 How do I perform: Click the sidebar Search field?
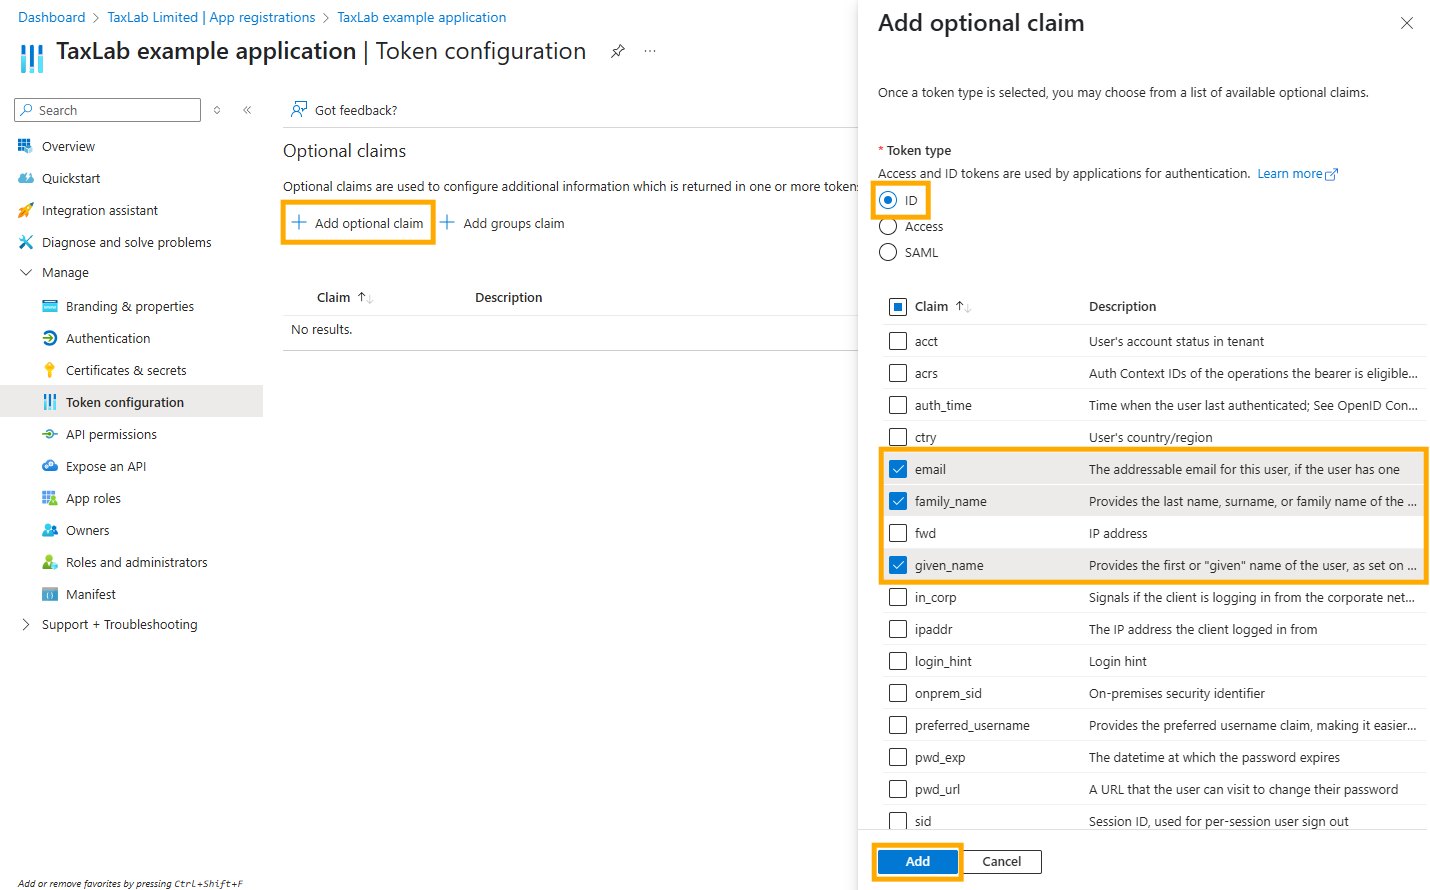108,110
